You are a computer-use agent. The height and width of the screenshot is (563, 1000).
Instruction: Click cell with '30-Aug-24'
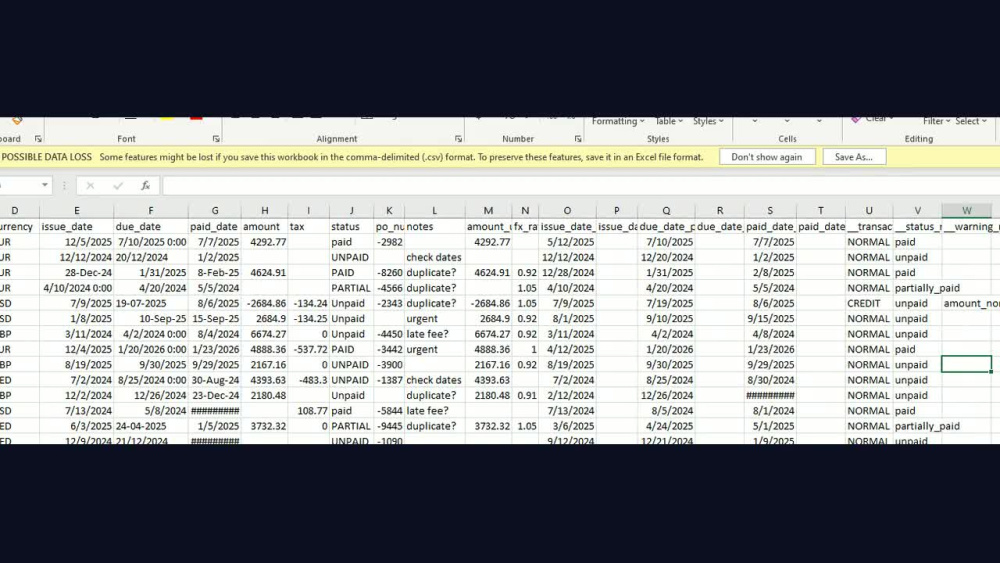tap(214, 380)
